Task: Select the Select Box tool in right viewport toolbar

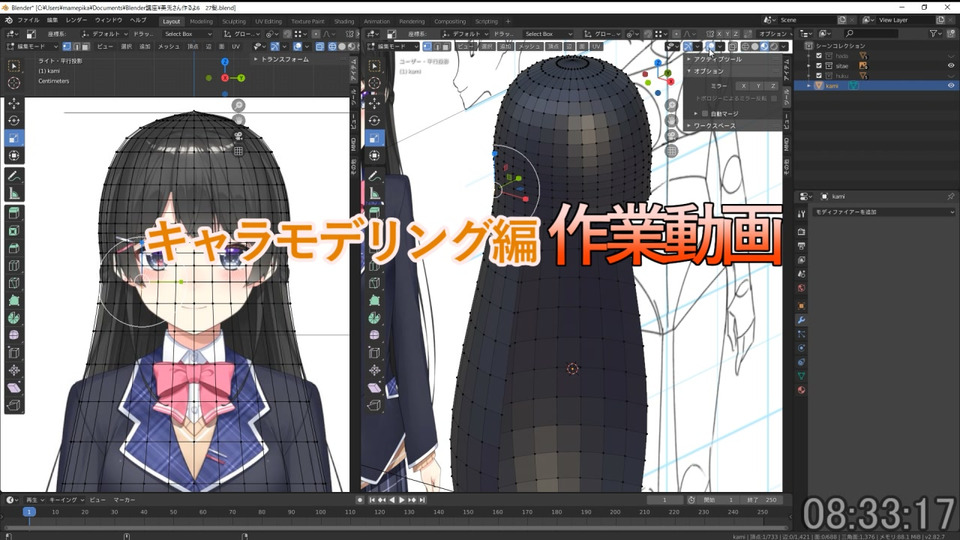Action: click(x=374, y=66)
